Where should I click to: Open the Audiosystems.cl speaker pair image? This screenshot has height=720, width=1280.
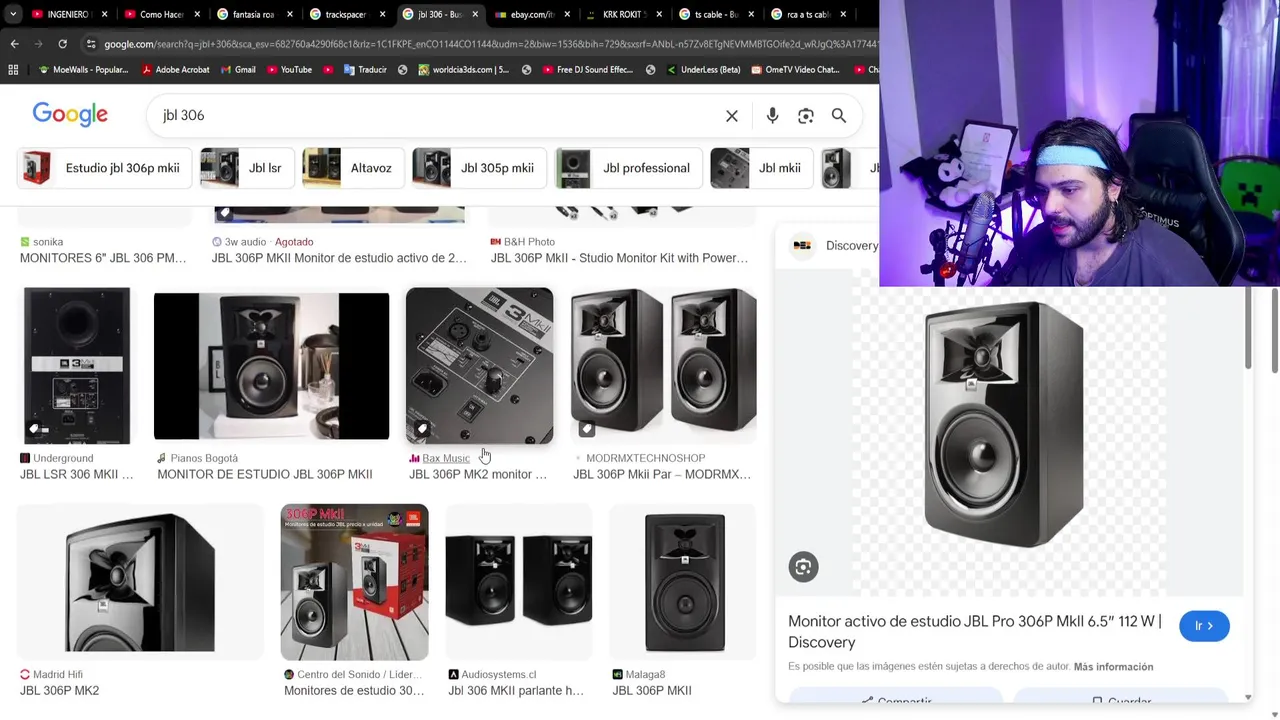[518, 580]
